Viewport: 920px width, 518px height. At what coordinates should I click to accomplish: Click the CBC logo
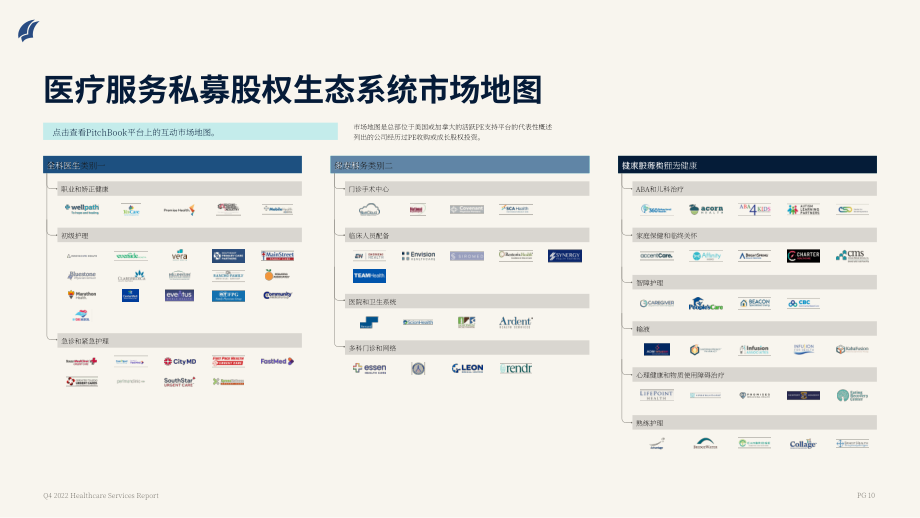coord(803,303)
